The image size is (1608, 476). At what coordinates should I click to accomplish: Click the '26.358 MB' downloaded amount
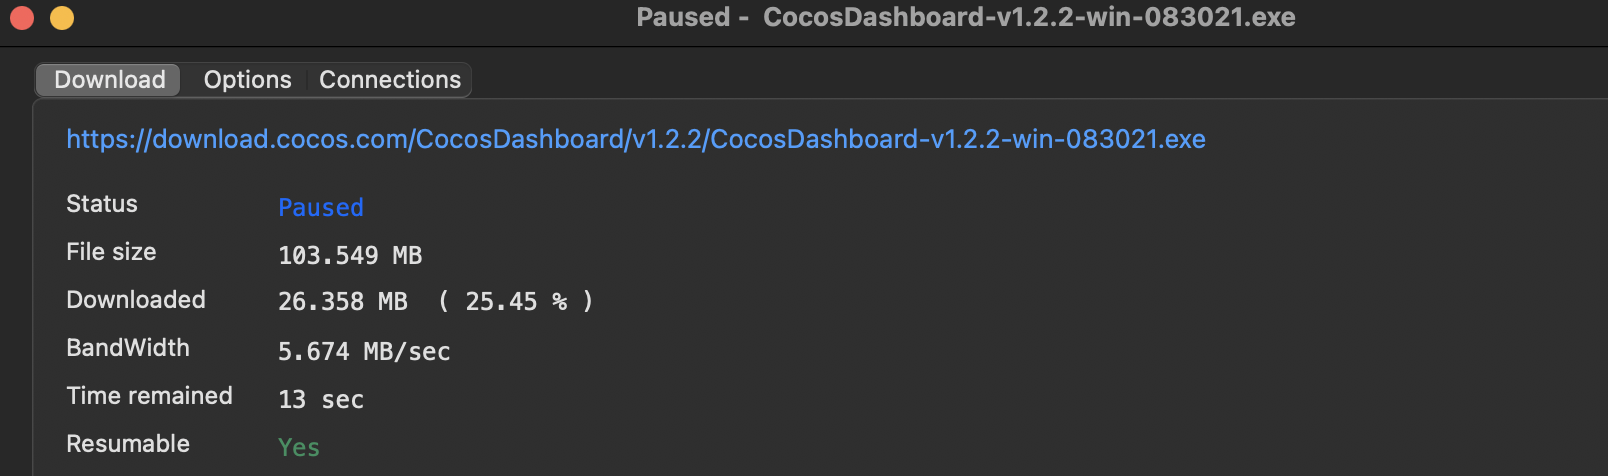tap(342, 302)
